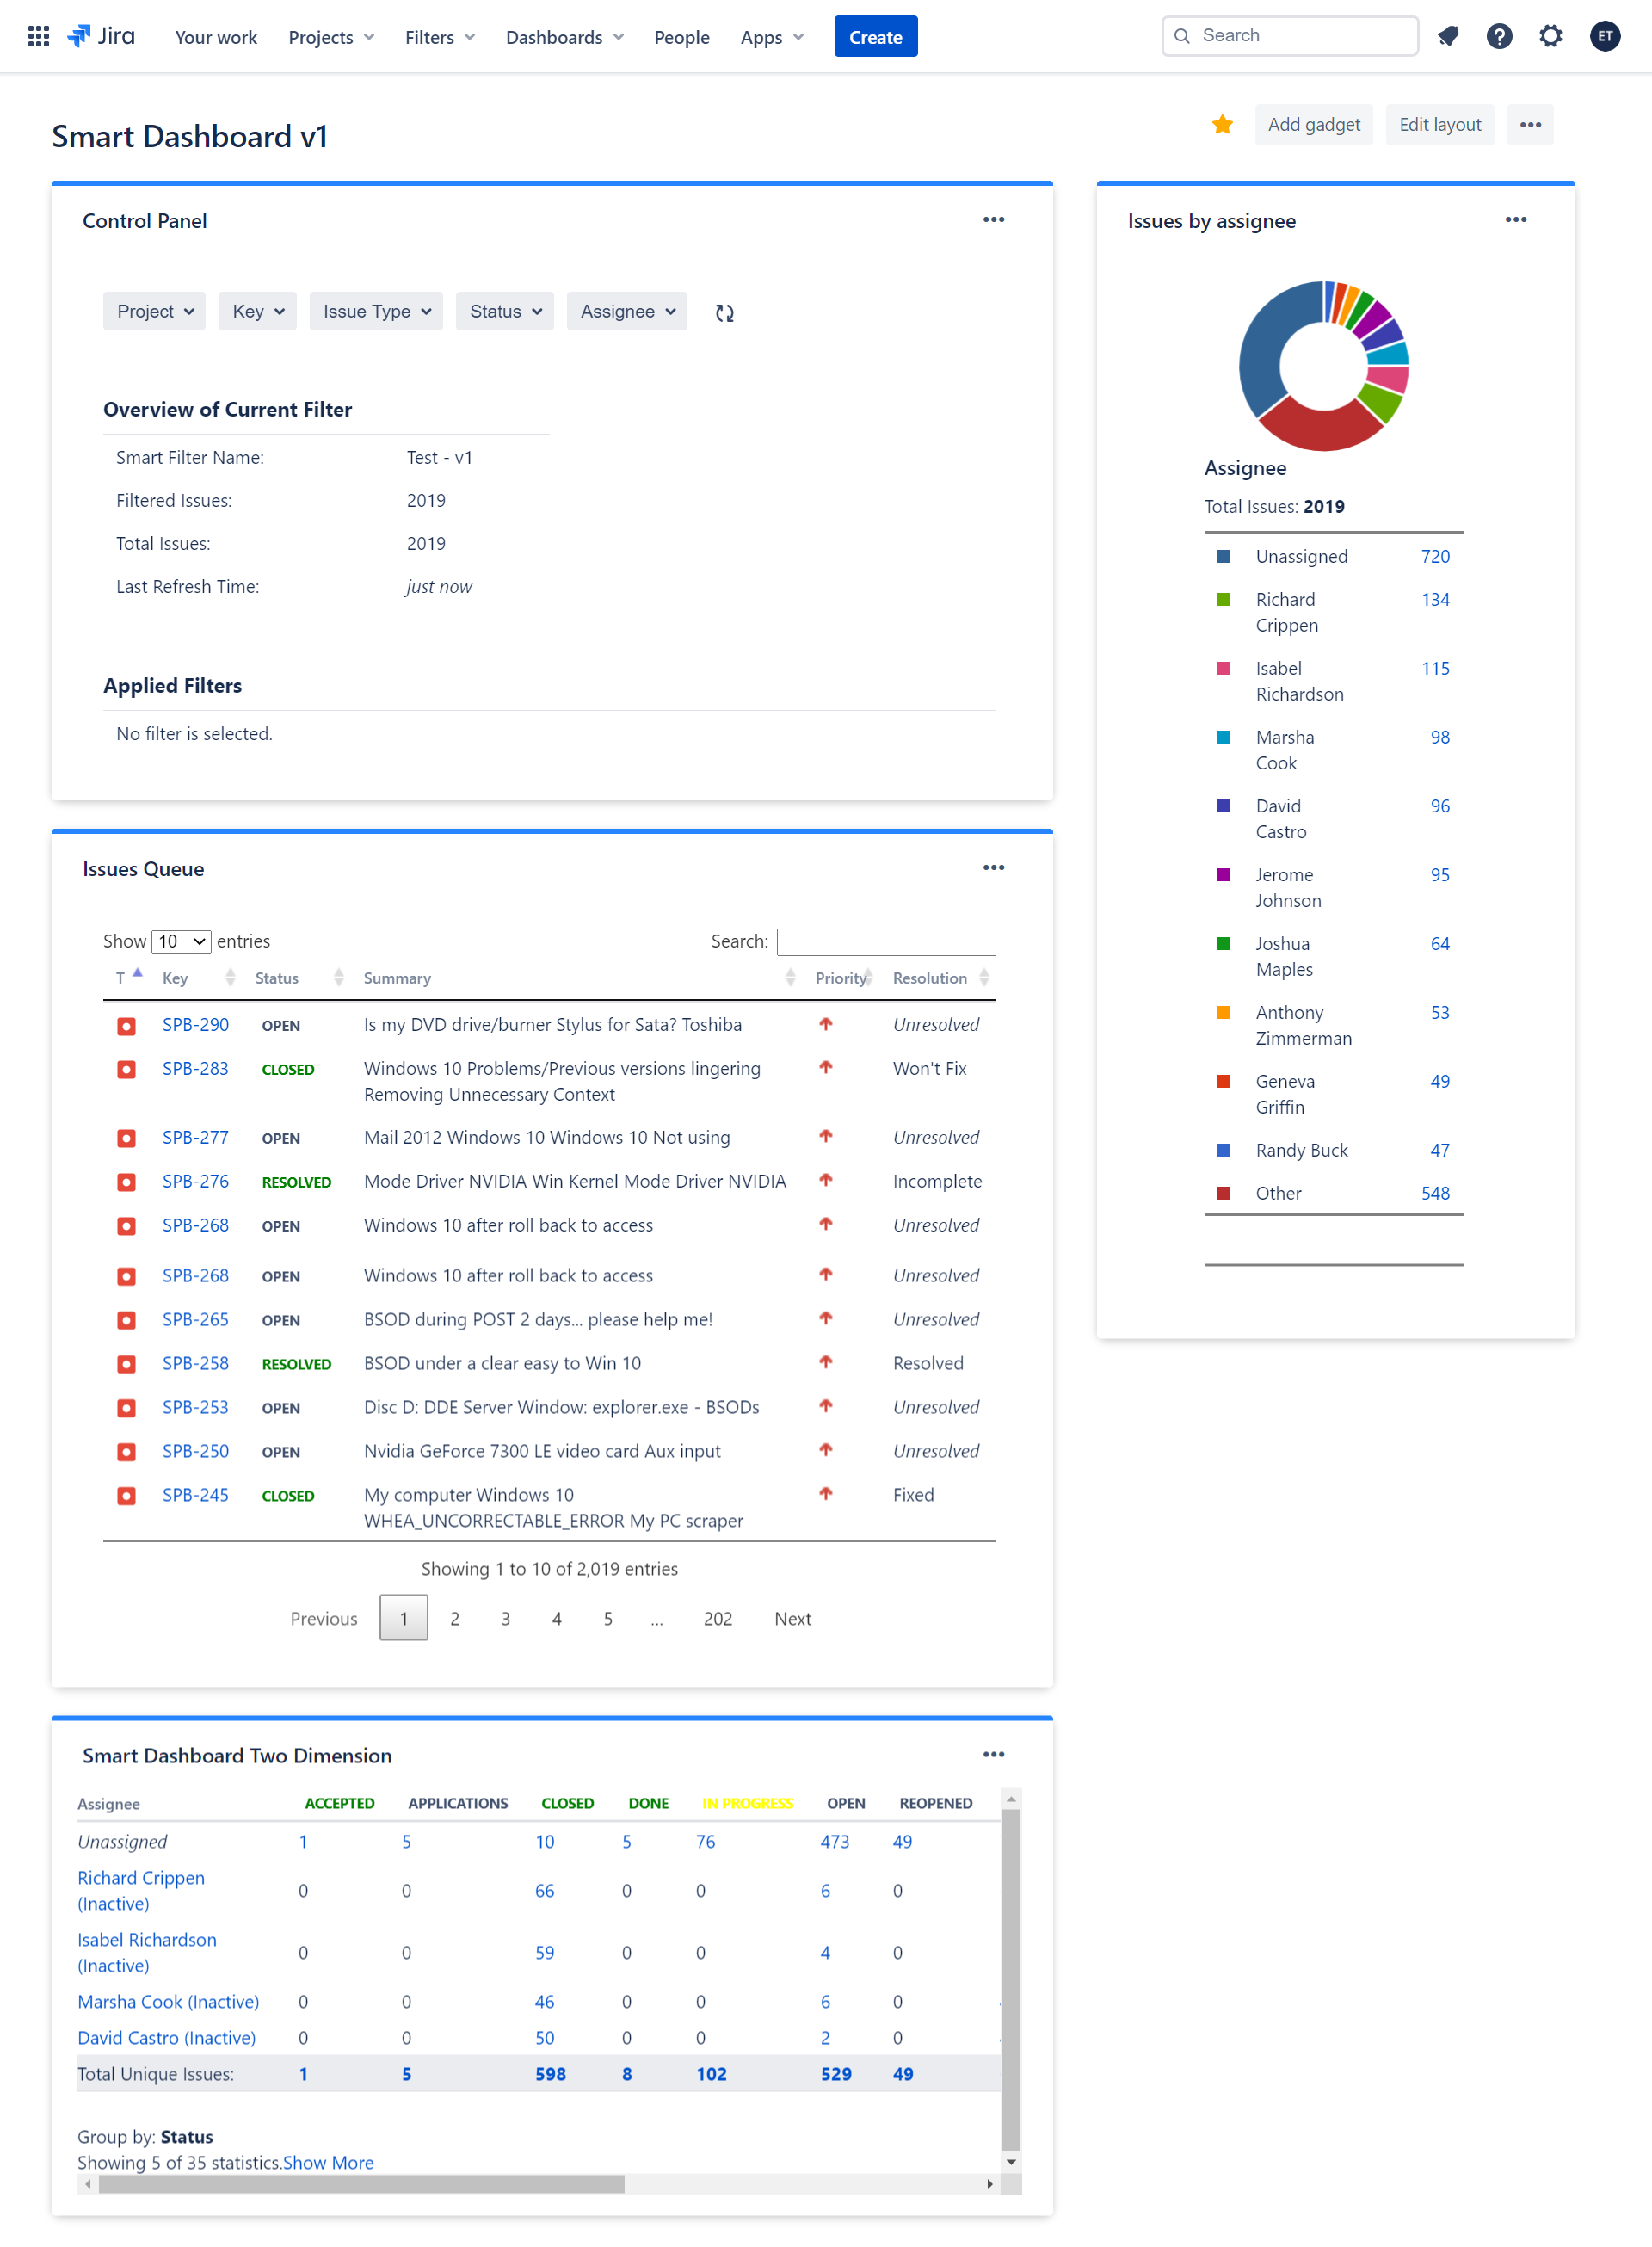Open the Apps menu
The width and height of the screenshot is (1652, 2247).
pyautogui.click(x=772, y=37)
